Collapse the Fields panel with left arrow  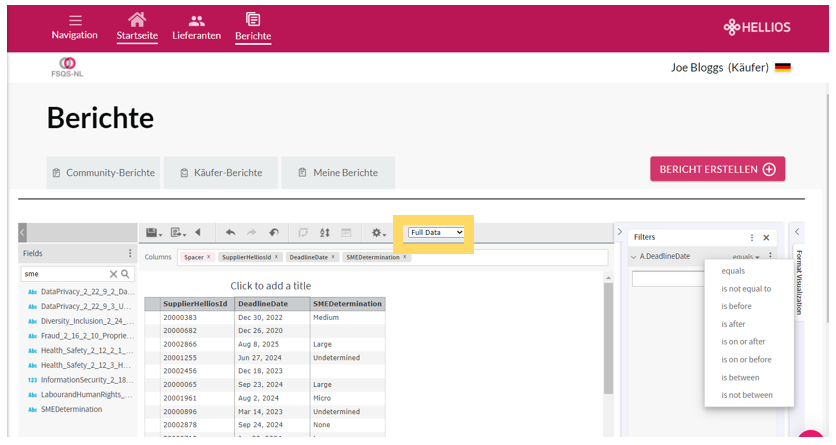(22, 232)
